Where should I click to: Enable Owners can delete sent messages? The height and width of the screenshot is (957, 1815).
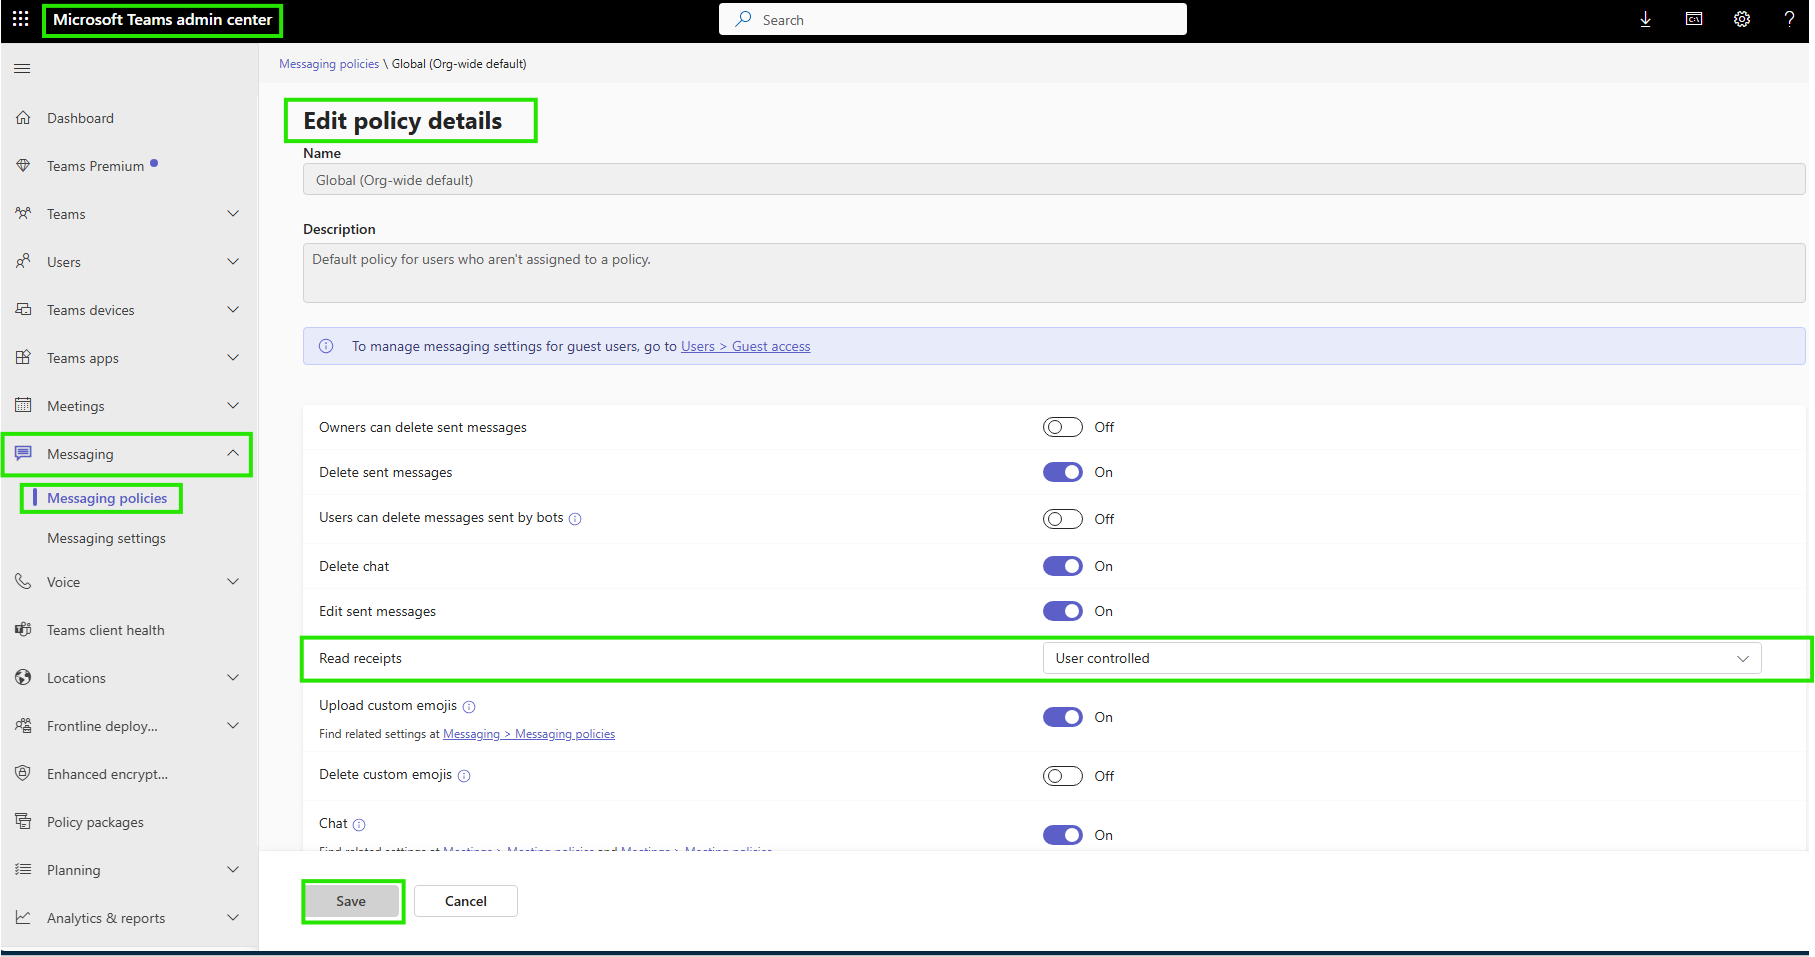[x=1062, y=426]
